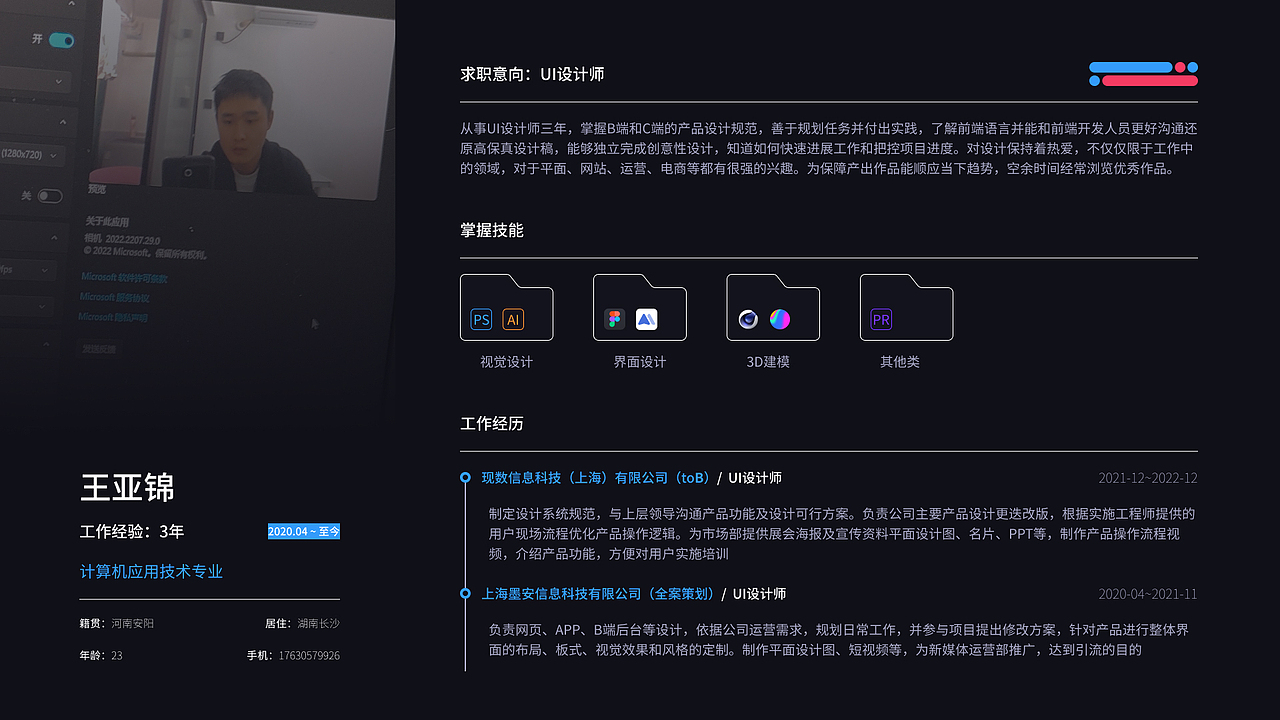This screenshot has width=1280, height=720.
Task: Click the 河南安阳 value
Action: tap(133, 624)
